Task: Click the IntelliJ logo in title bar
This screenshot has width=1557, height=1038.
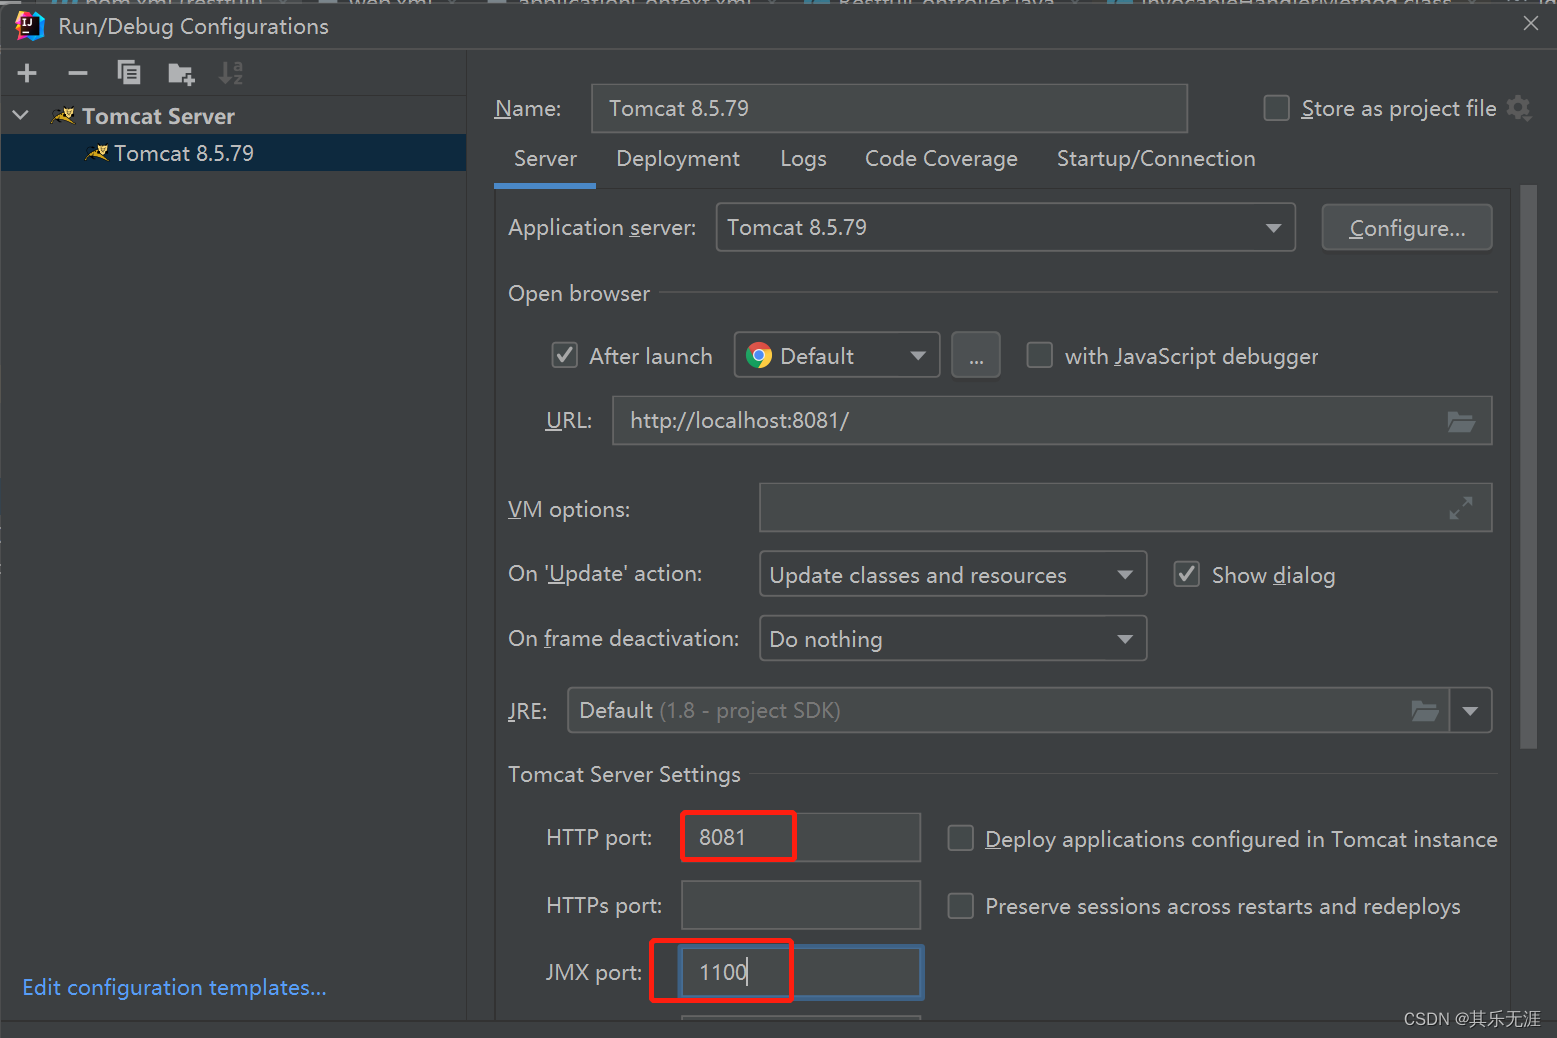Action: pos(29,25)
